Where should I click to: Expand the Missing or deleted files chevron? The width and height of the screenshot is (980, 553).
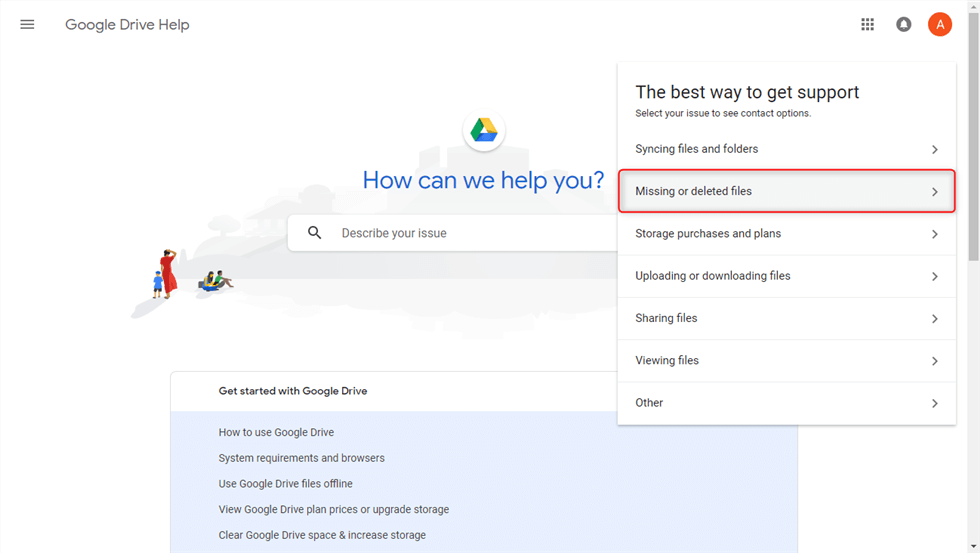(x=935, y=192)
